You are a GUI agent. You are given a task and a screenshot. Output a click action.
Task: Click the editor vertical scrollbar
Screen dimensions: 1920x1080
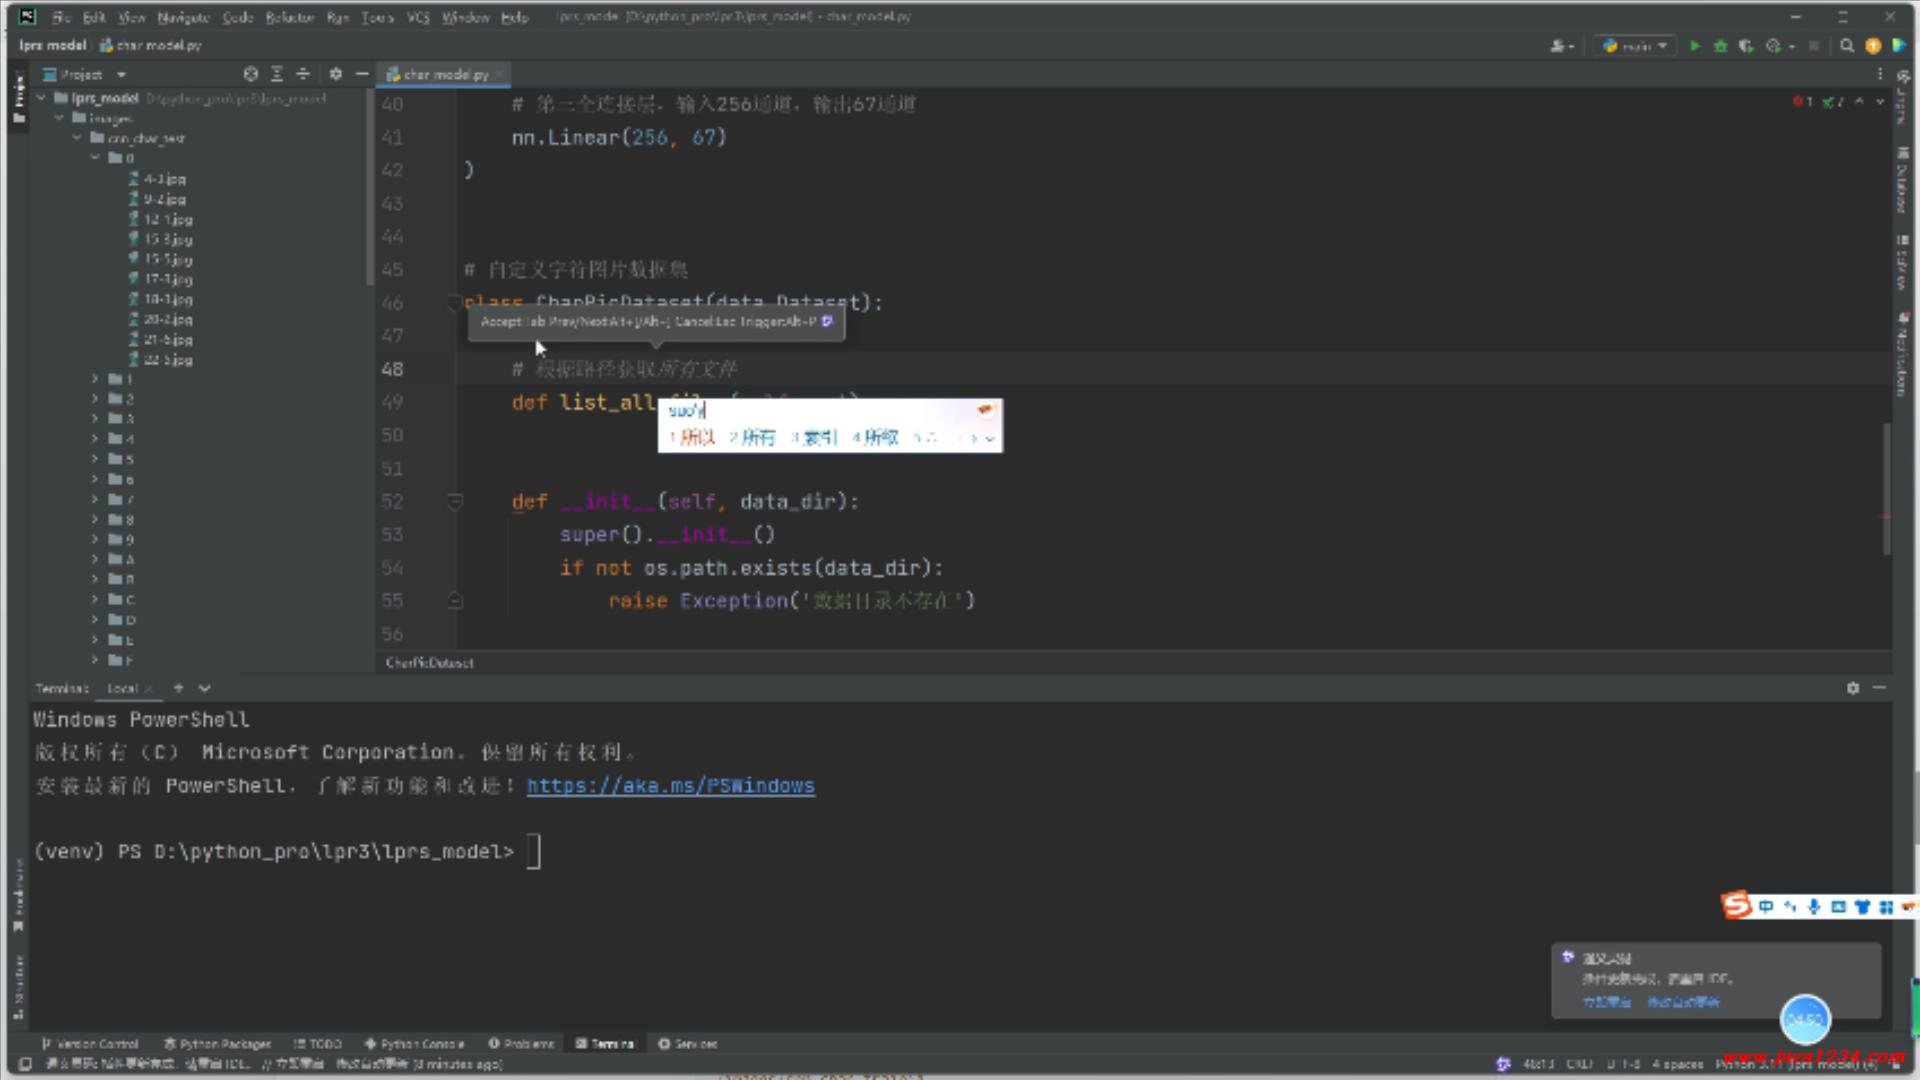[1887, 490]
